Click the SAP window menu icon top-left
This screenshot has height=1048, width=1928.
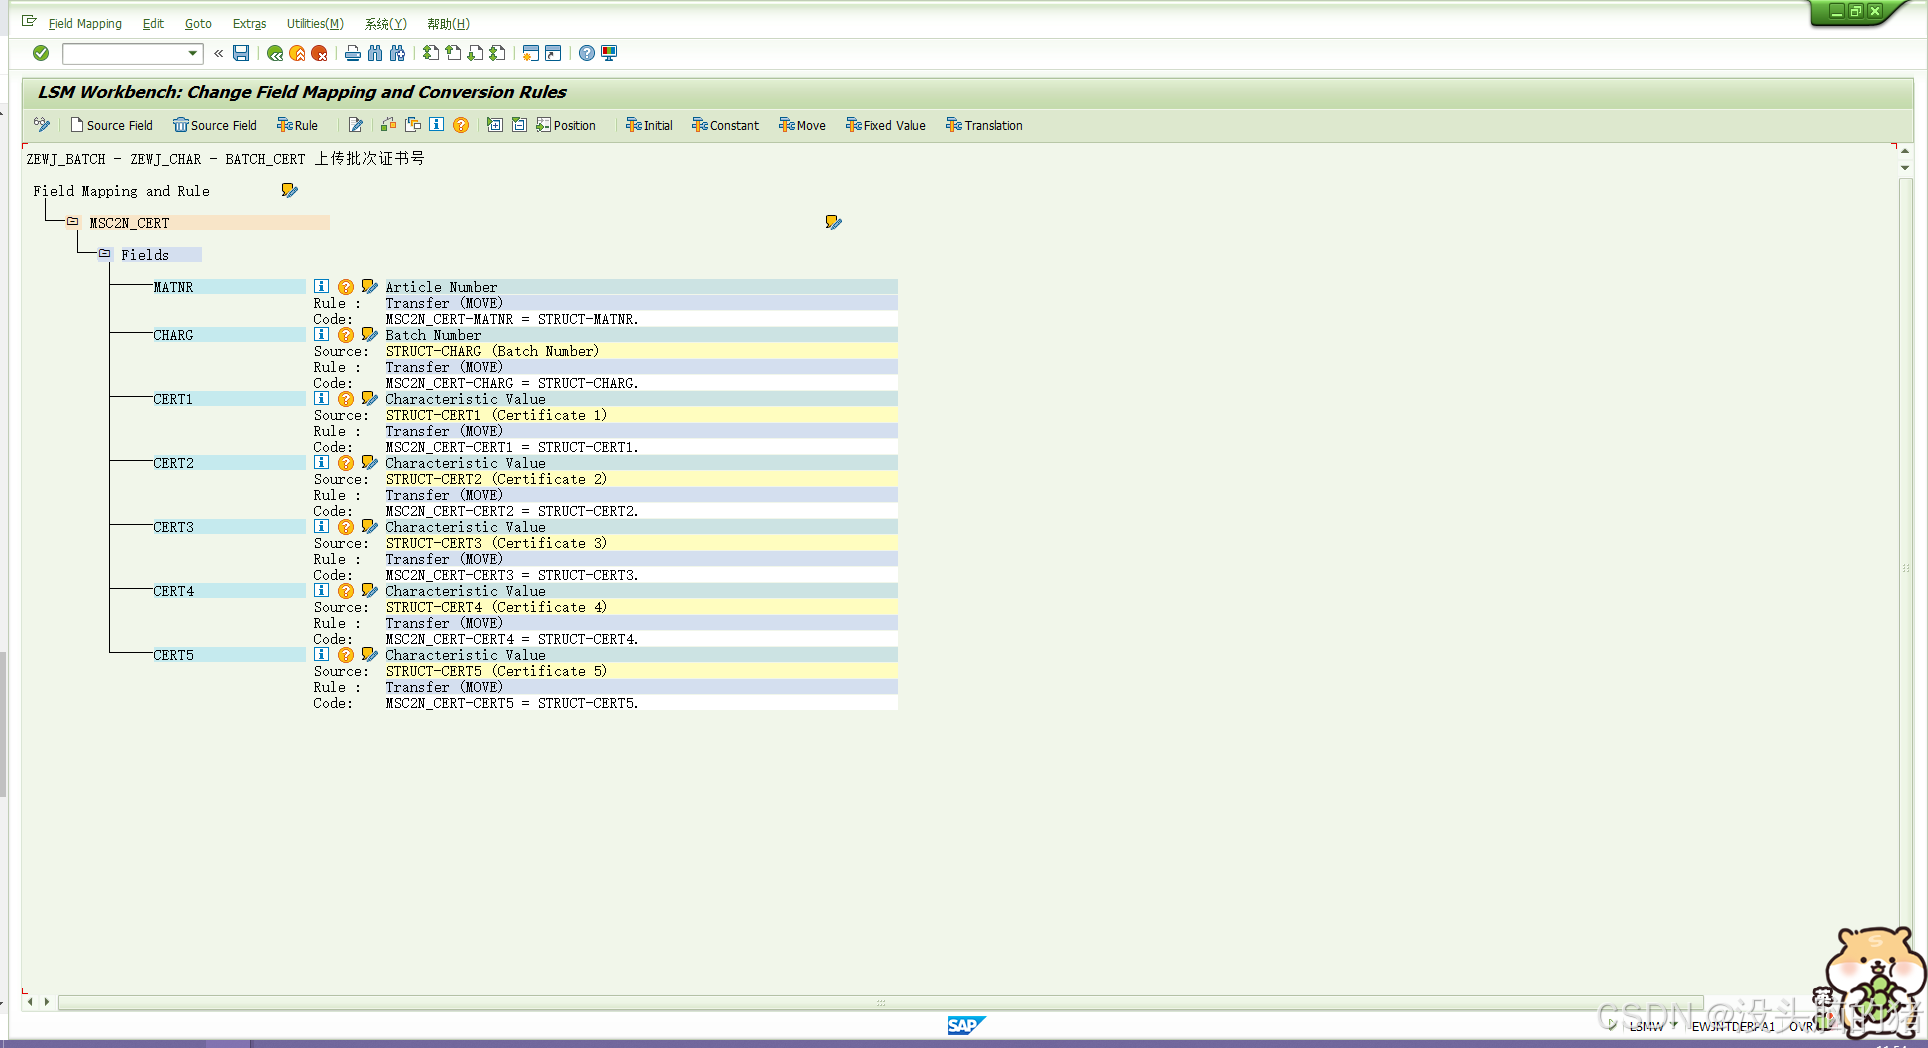[x=29, y=21]
